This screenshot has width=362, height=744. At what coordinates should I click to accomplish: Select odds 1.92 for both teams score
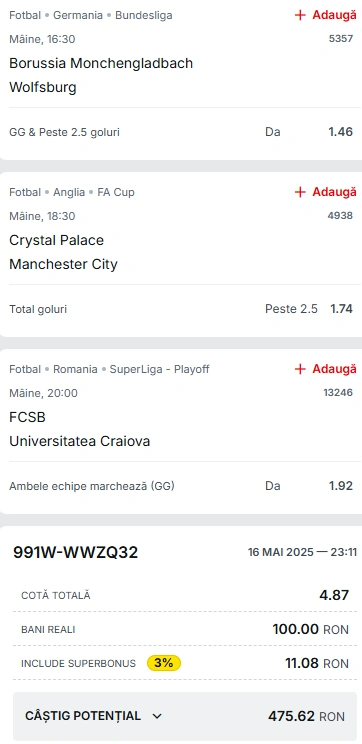pyautogui.click(x=341, y=486)
